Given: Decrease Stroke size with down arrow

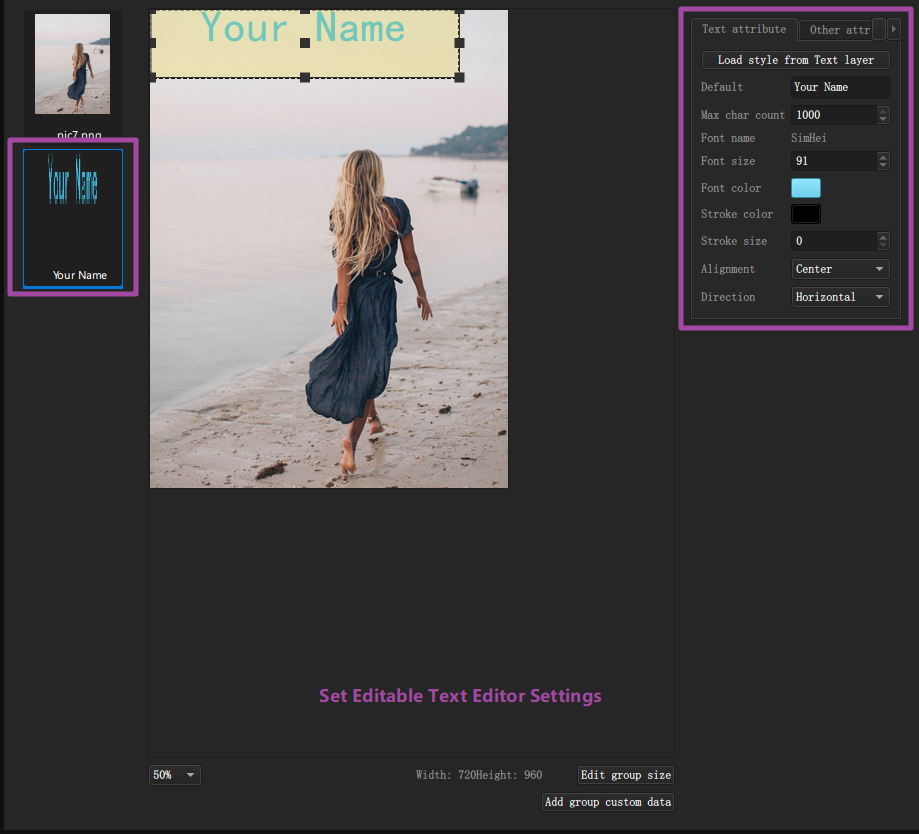Looking at the screenshot, I should coord(883,246).
